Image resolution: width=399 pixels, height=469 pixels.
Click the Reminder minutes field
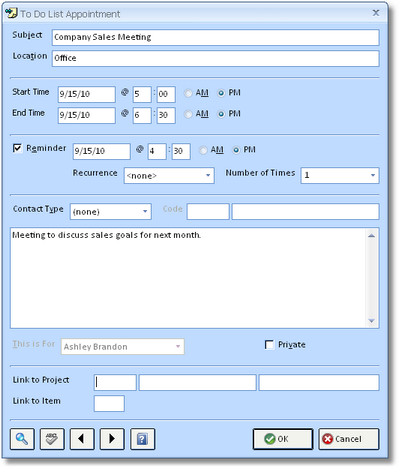point(181,151)
